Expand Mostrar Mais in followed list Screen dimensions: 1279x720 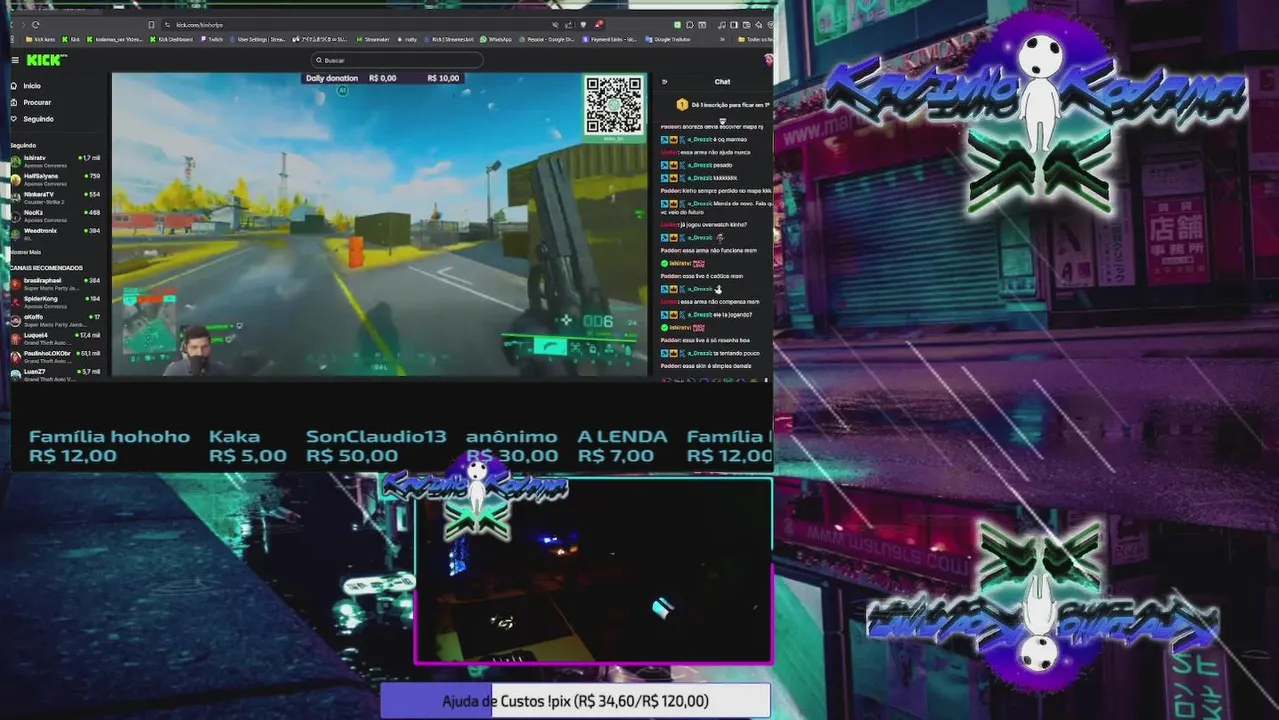pos(26,252)
